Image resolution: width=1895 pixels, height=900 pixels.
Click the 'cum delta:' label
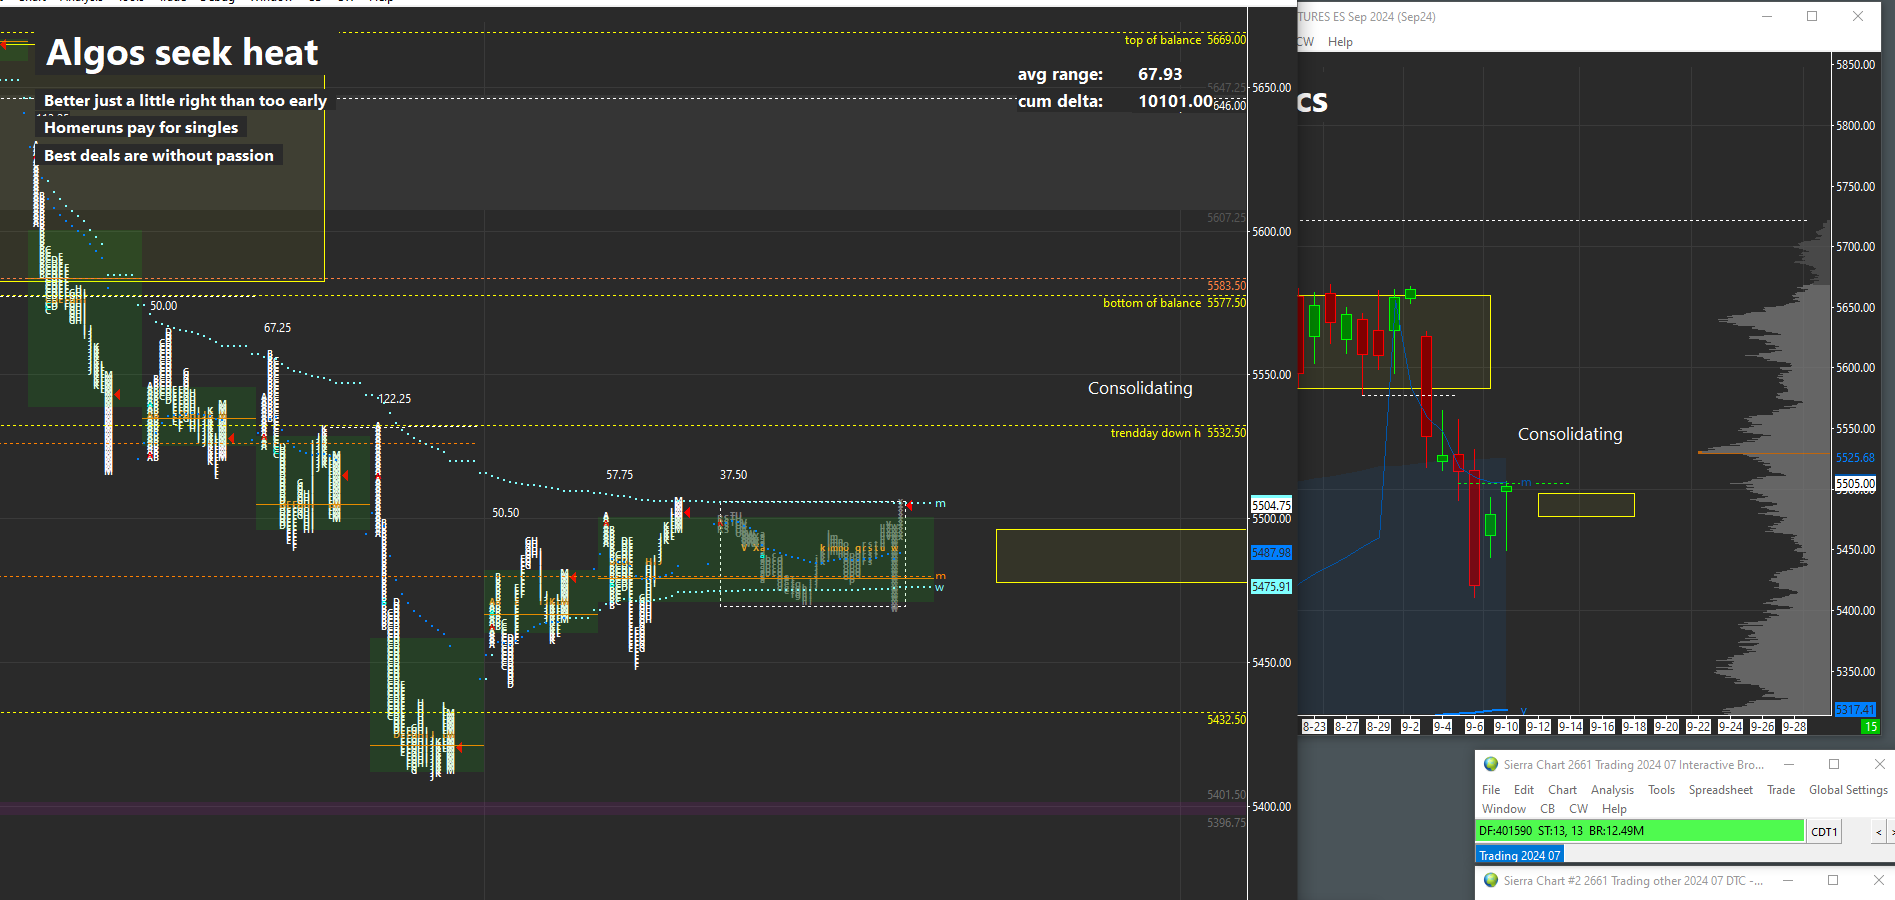[1060, 101]
